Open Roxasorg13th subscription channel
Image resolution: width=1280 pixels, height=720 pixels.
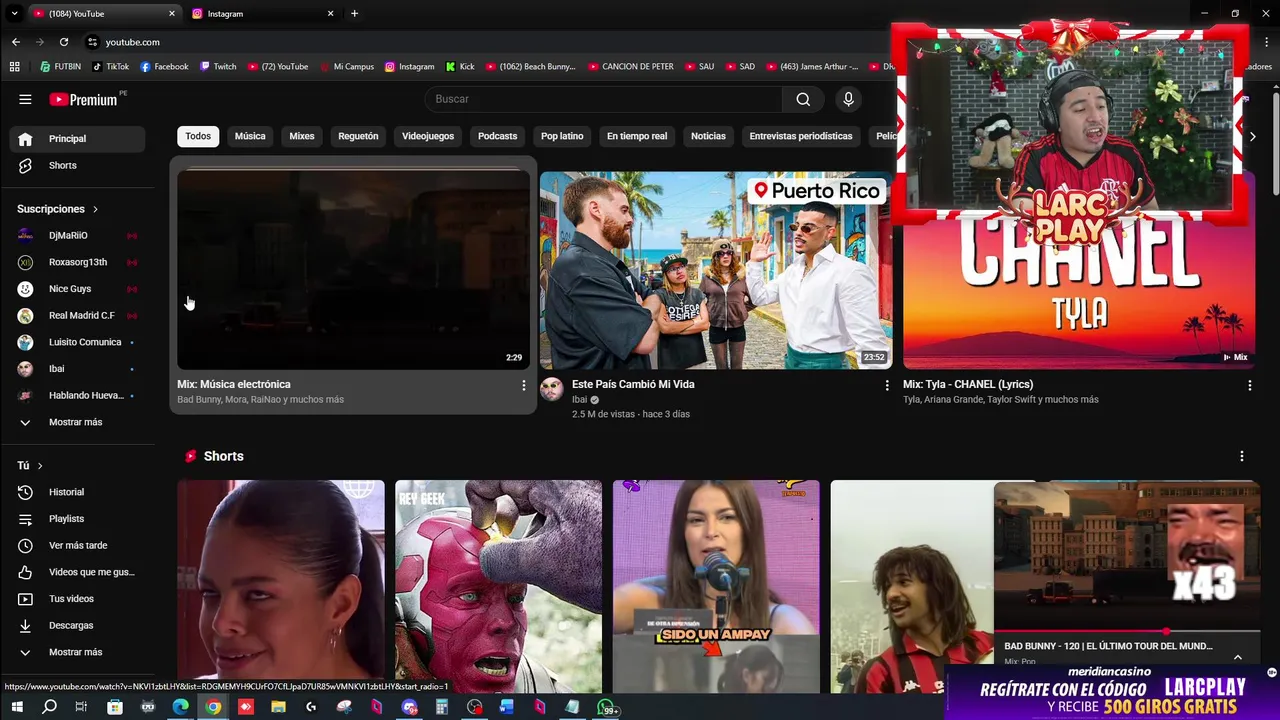tap(77, 262)
